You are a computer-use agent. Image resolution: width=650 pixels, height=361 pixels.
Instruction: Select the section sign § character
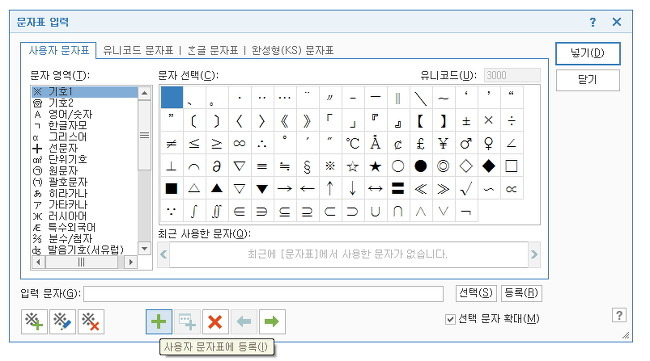click(307, 166)
